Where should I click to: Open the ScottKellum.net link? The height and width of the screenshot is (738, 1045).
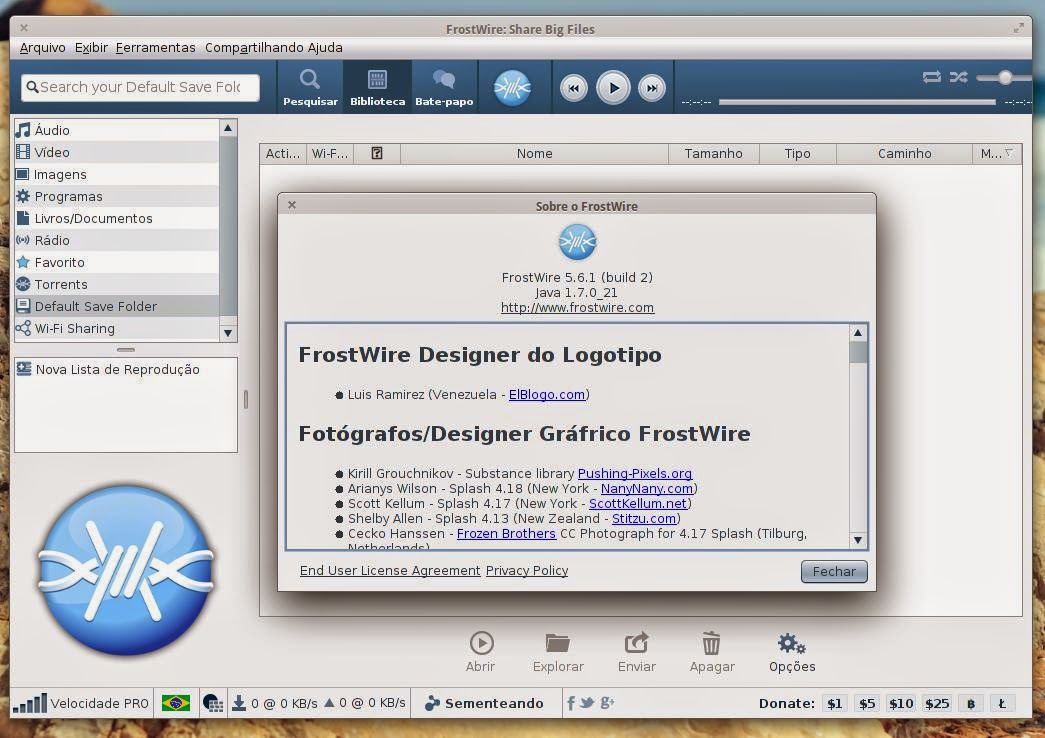[x=638, y=503]
